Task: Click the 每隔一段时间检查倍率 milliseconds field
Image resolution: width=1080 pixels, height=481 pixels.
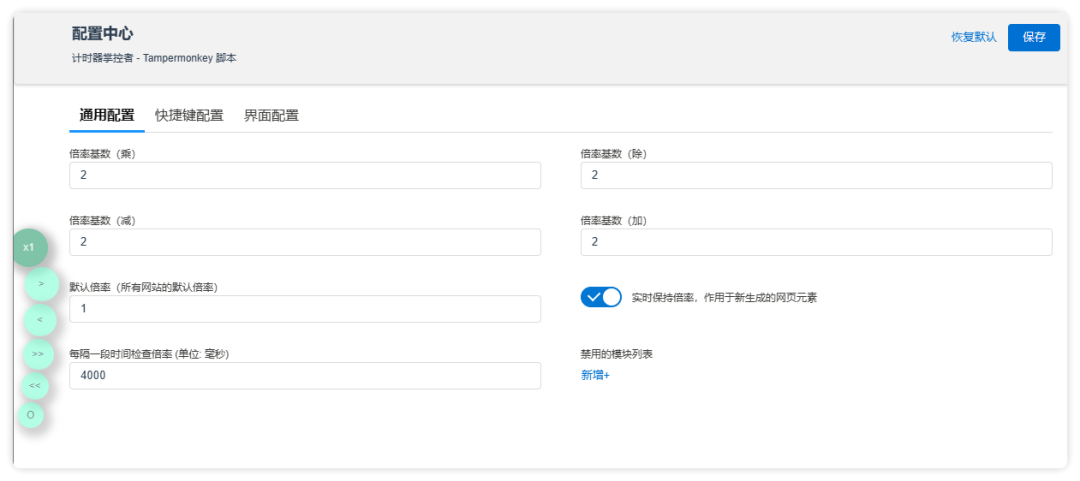Action: pos(305,376)
